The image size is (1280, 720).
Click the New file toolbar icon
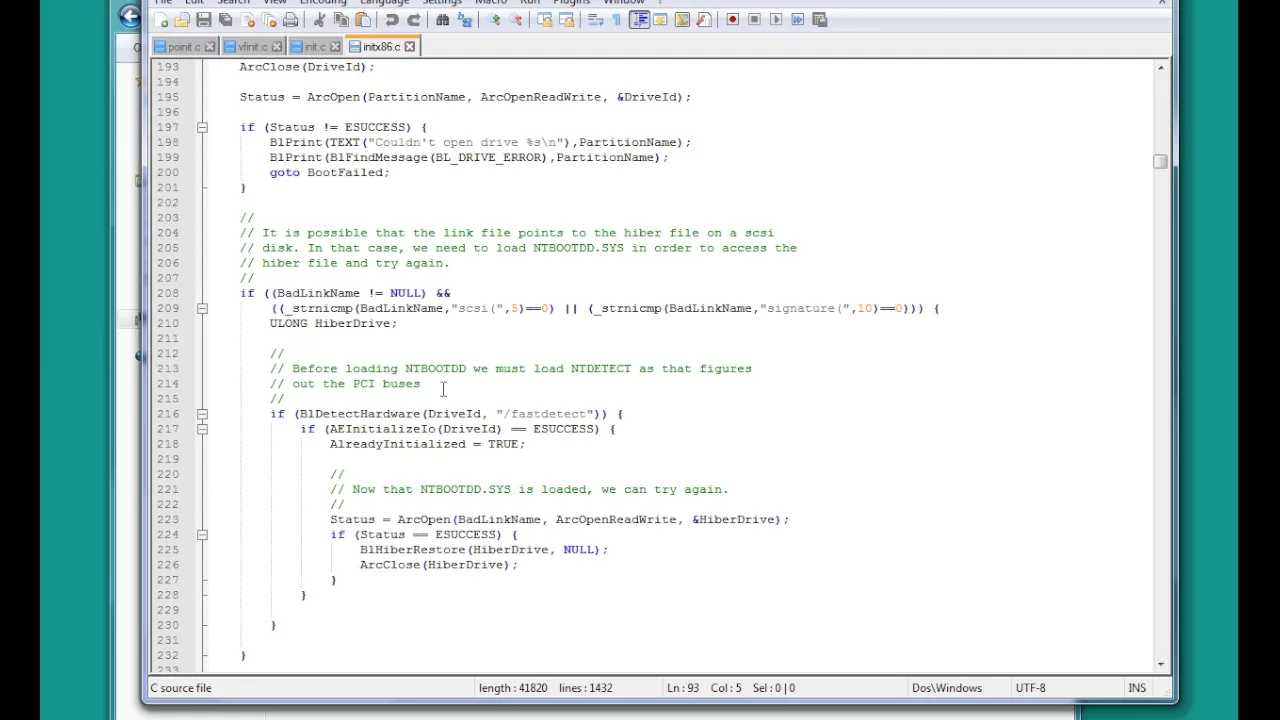tap(161, 19)
